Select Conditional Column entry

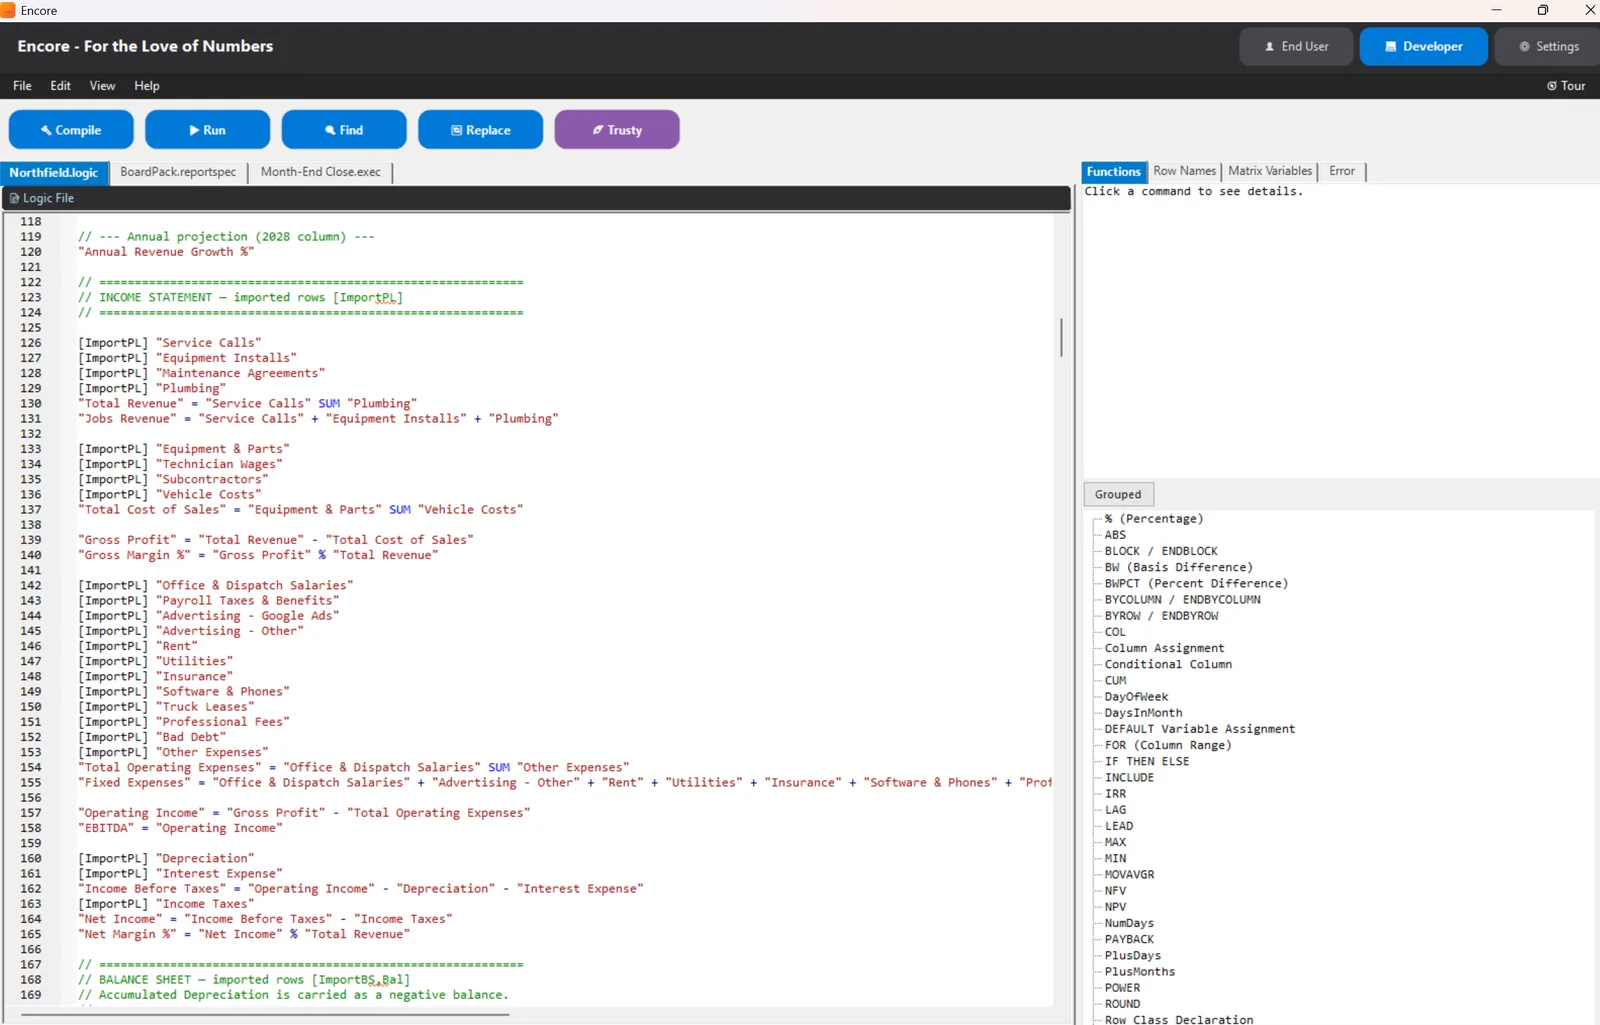click(1168, 664)
